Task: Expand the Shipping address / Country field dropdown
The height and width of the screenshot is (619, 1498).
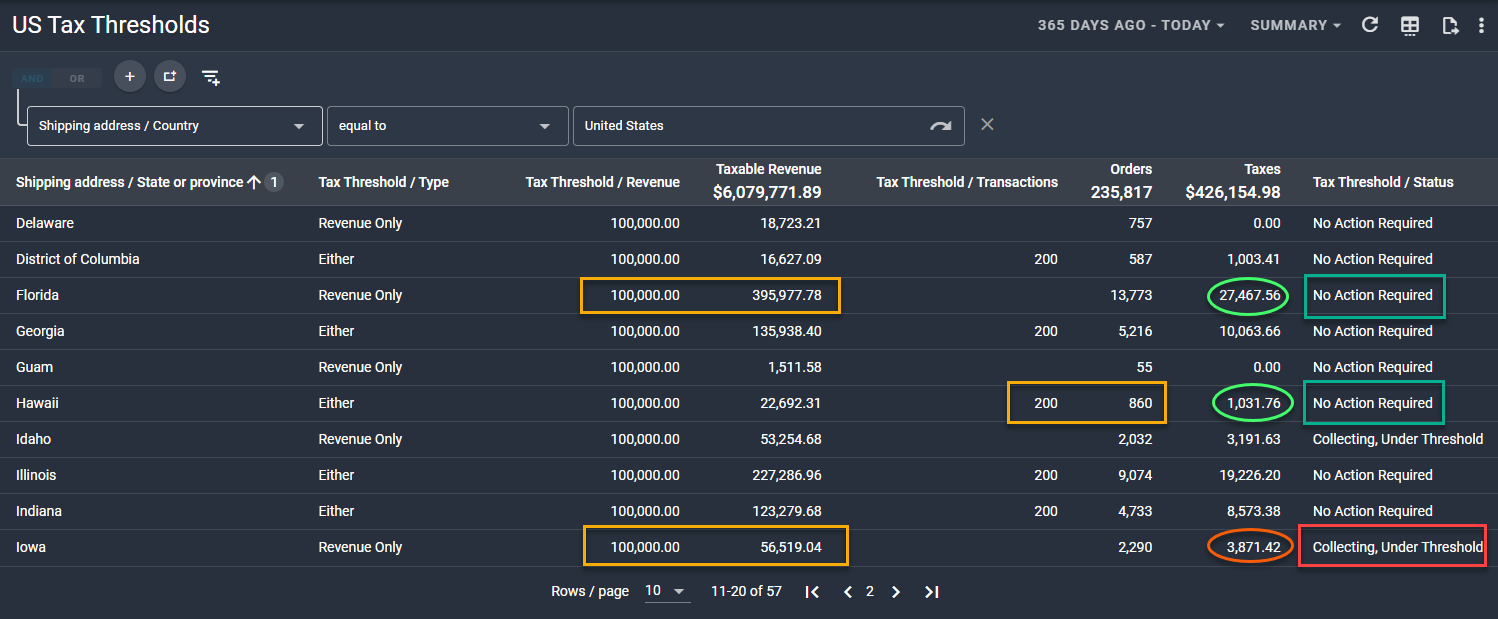Action: click(x=175, y=126)
